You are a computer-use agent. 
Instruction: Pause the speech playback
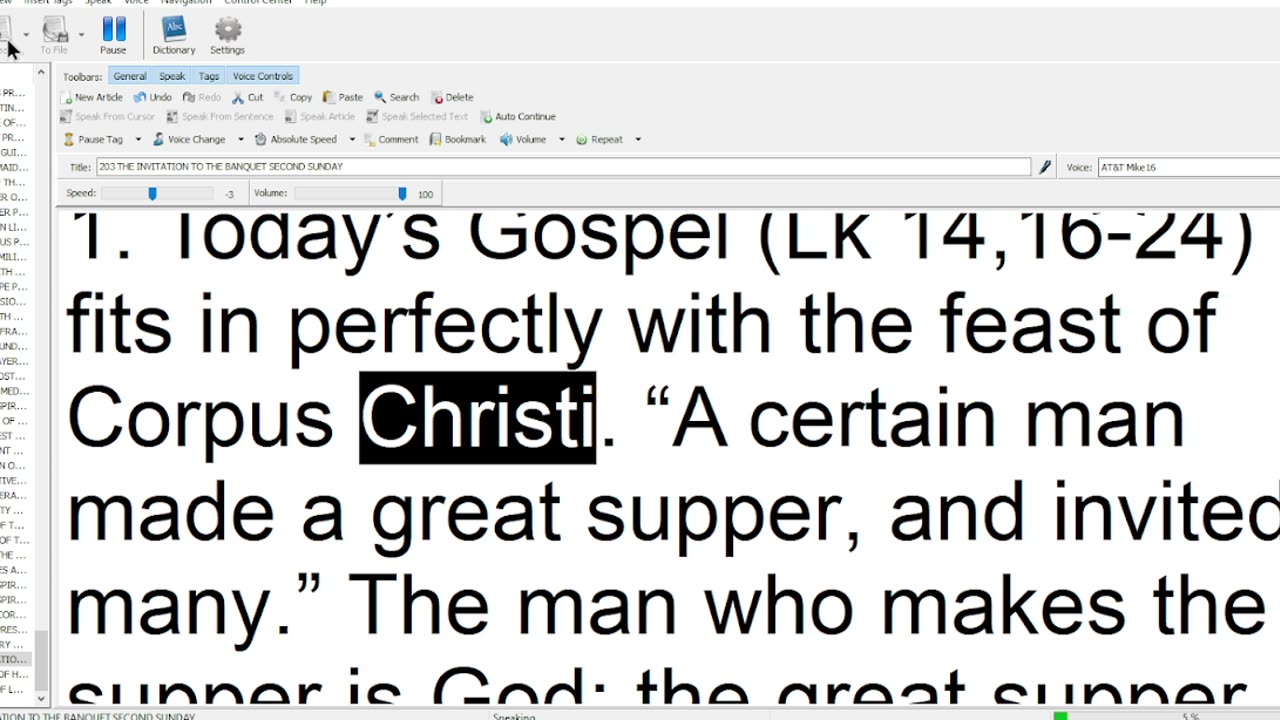pyautogui.click(x=113, y=36)
